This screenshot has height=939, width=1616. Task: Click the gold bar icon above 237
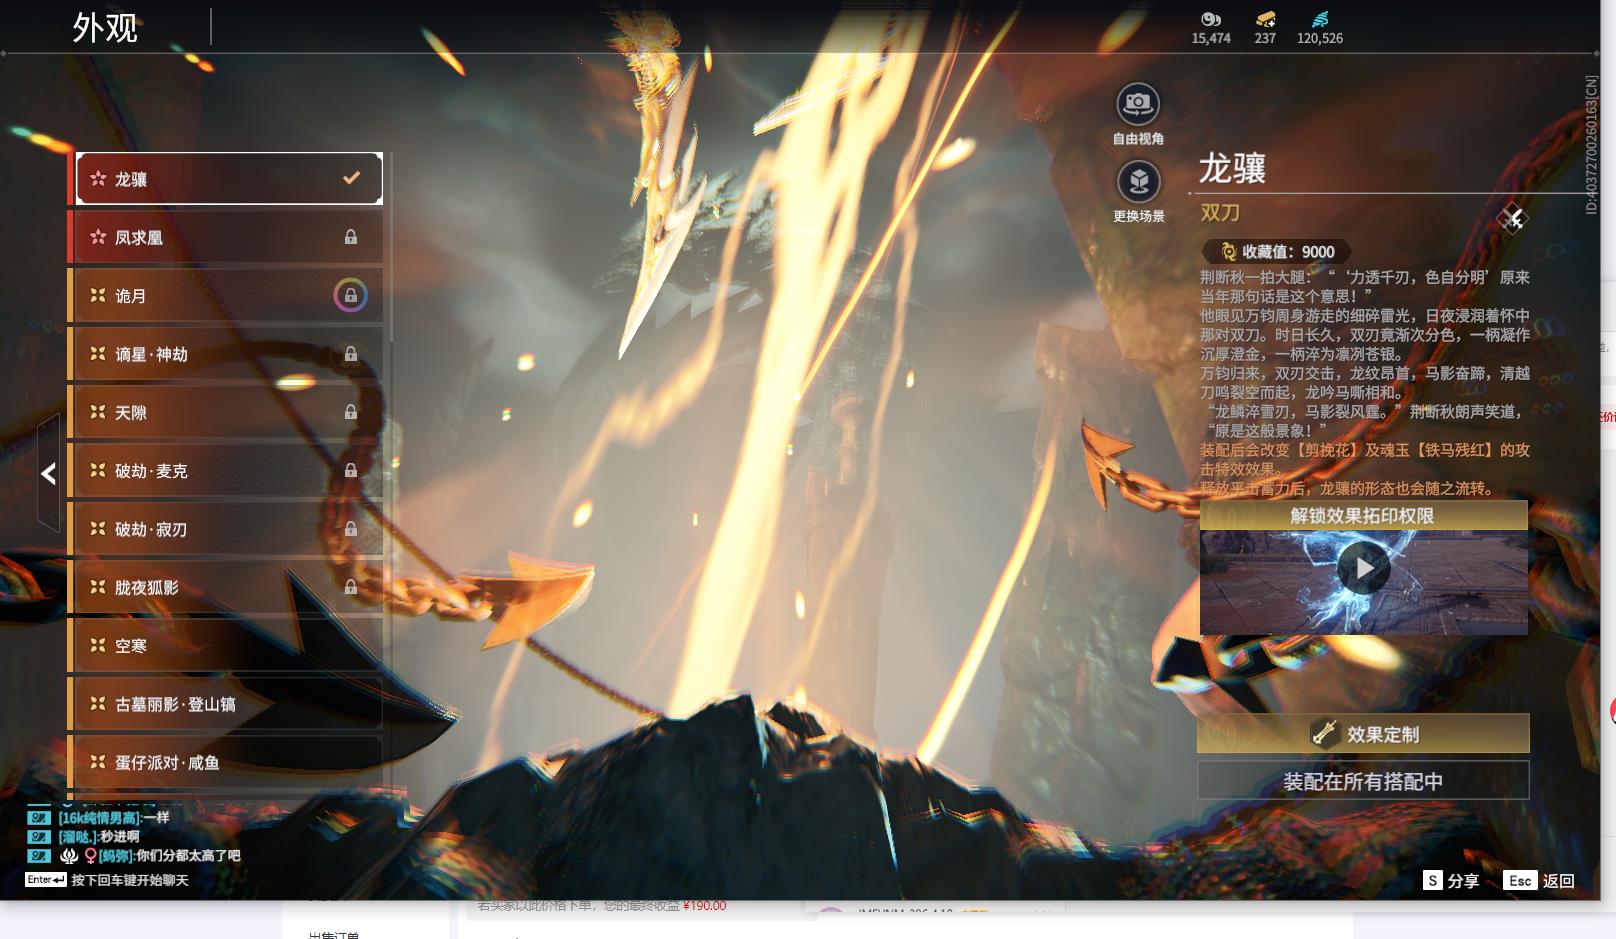click(x=1265, y=19)
